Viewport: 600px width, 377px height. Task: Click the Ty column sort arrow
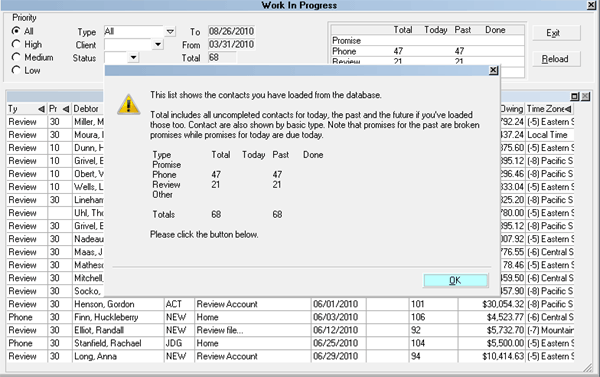point(41,109)
